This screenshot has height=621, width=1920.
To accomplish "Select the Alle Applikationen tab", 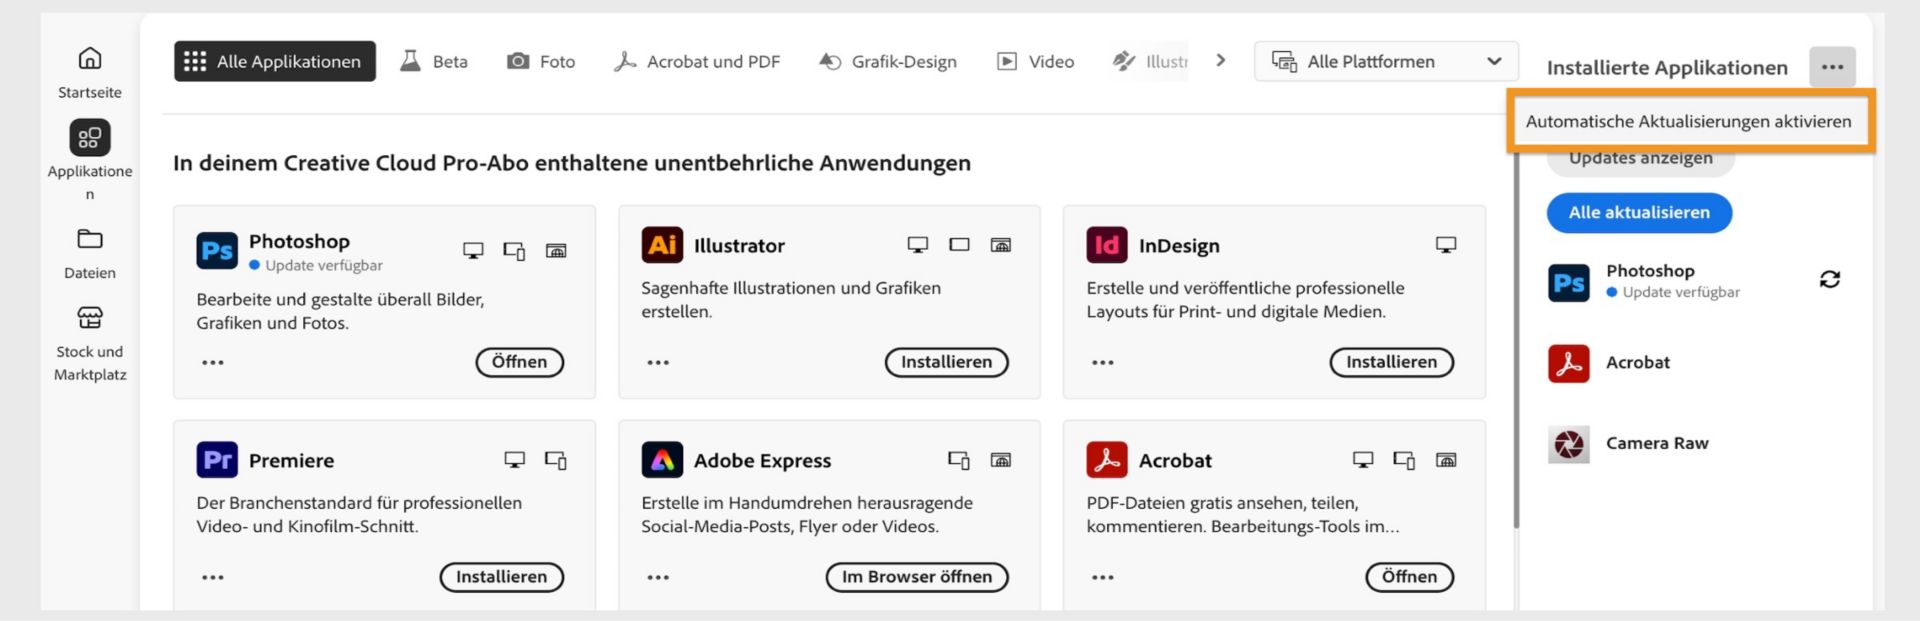I will coord(275,61).
